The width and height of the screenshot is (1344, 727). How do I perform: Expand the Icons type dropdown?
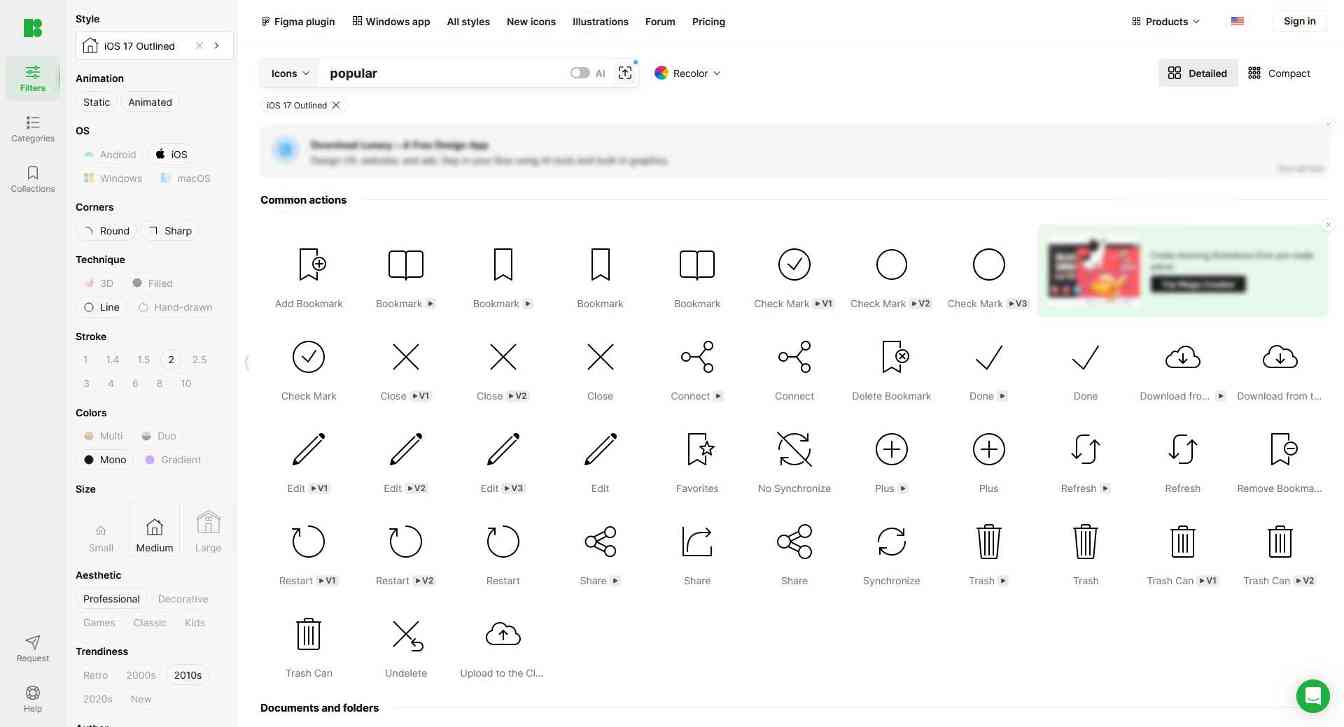290,73
